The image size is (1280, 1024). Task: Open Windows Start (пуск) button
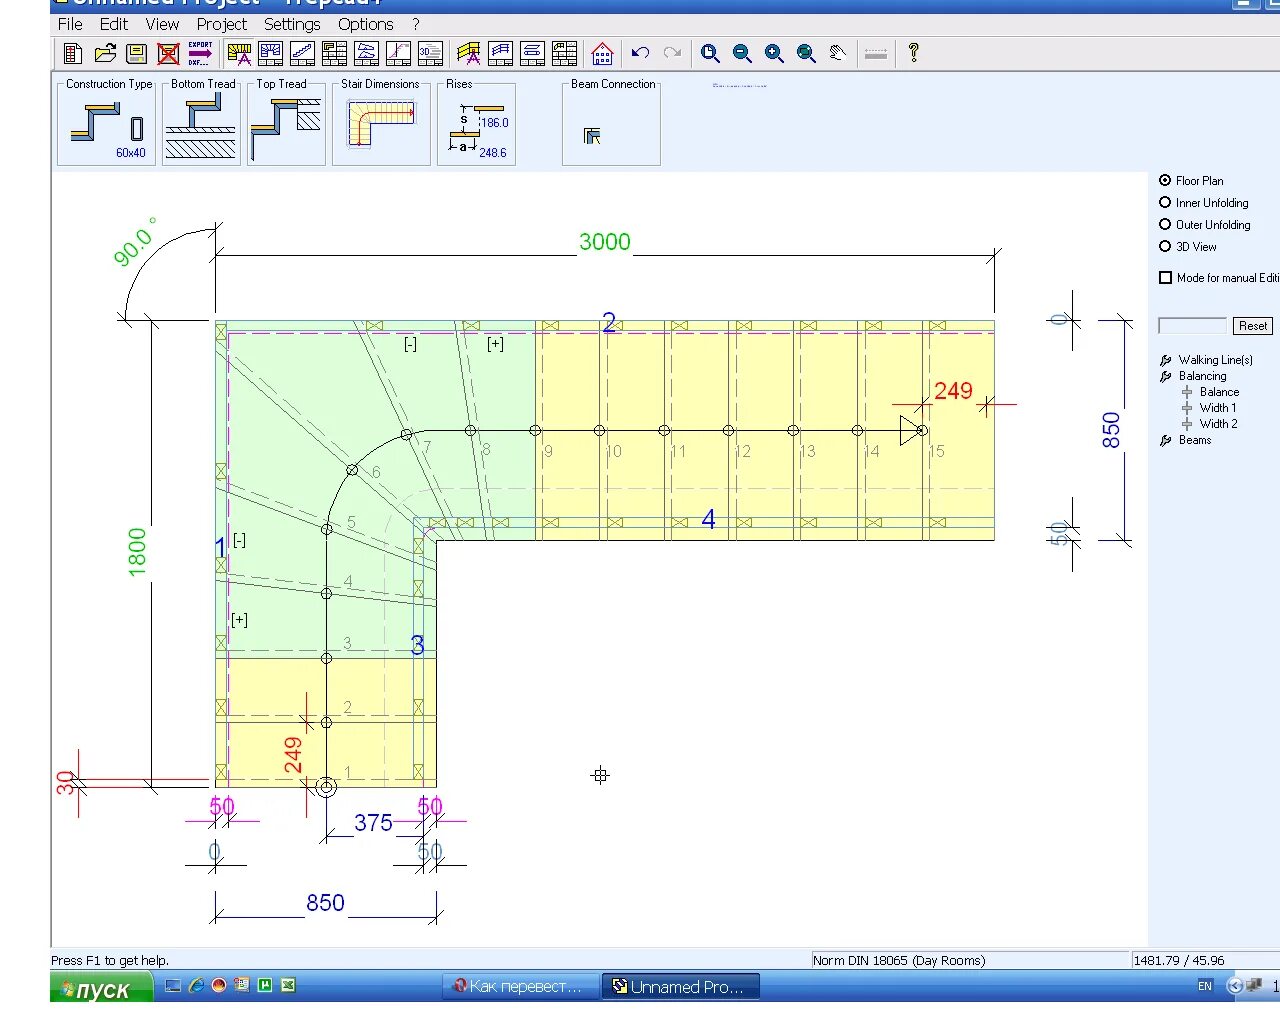[x=101, y=988]
